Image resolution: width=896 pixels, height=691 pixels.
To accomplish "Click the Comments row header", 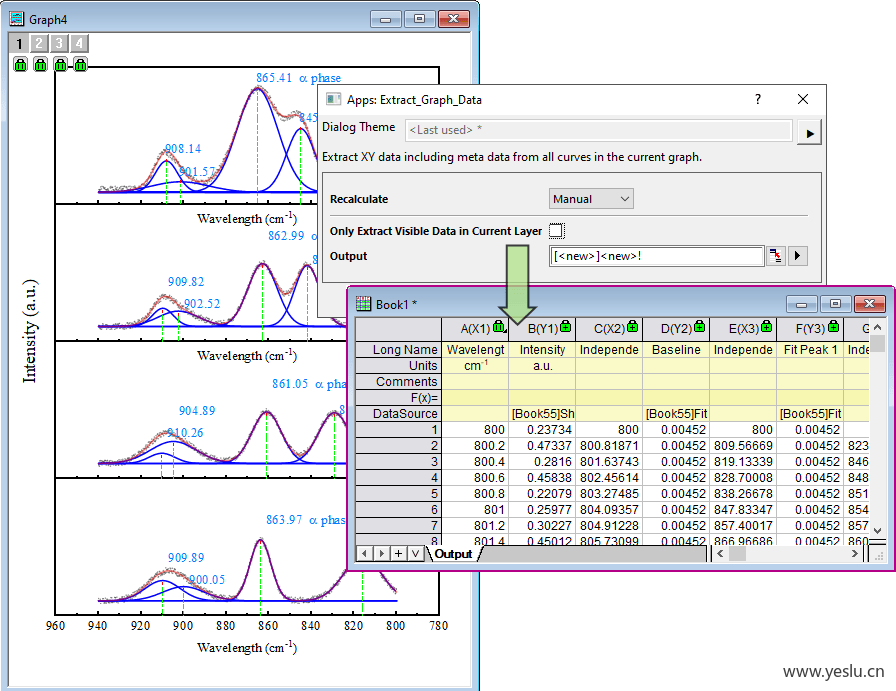I will (398, 381).
